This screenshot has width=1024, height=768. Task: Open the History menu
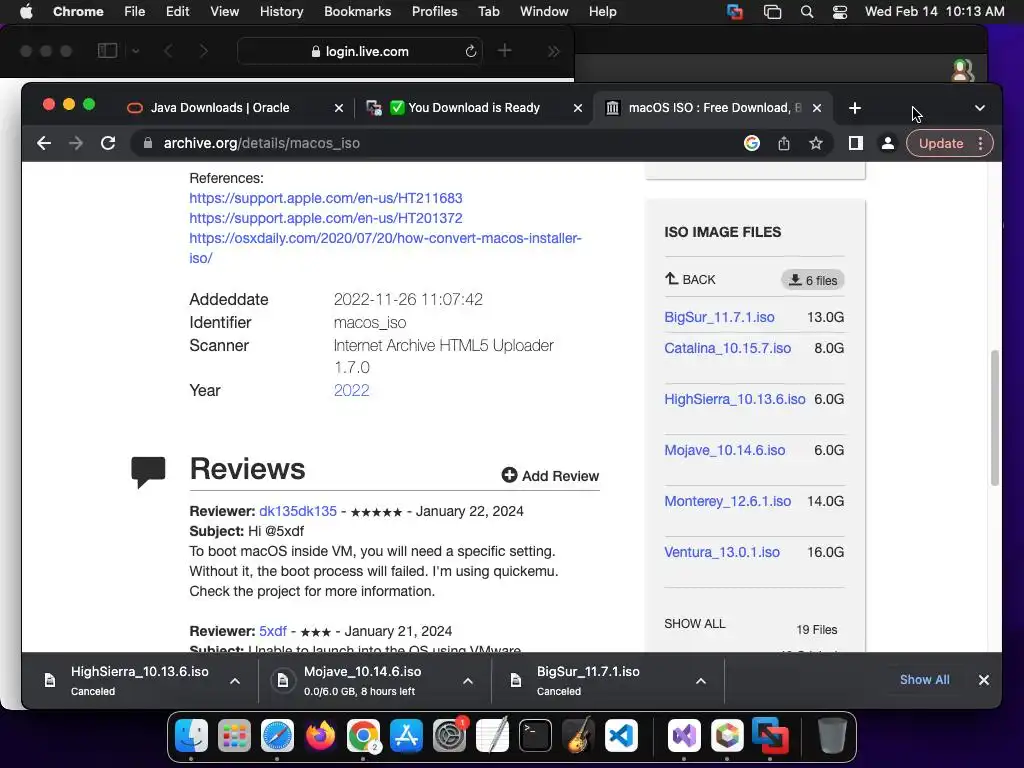point(281,12)
